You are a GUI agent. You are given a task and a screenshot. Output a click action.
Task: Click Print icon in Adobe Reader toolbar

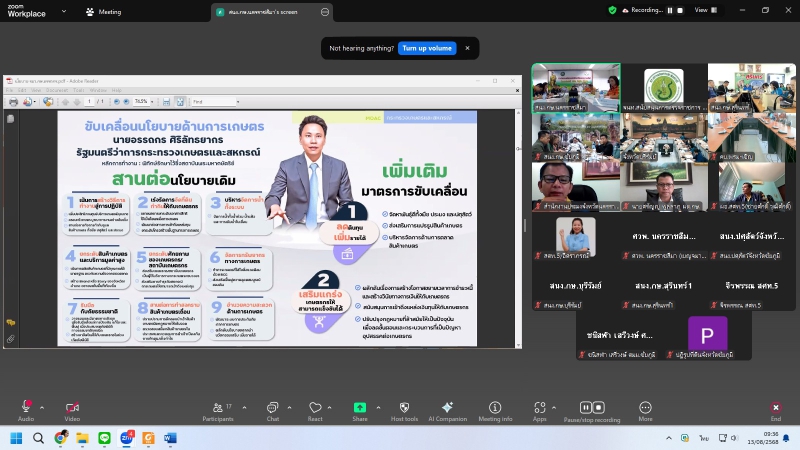pyautogui.click(x=13, y=102)
